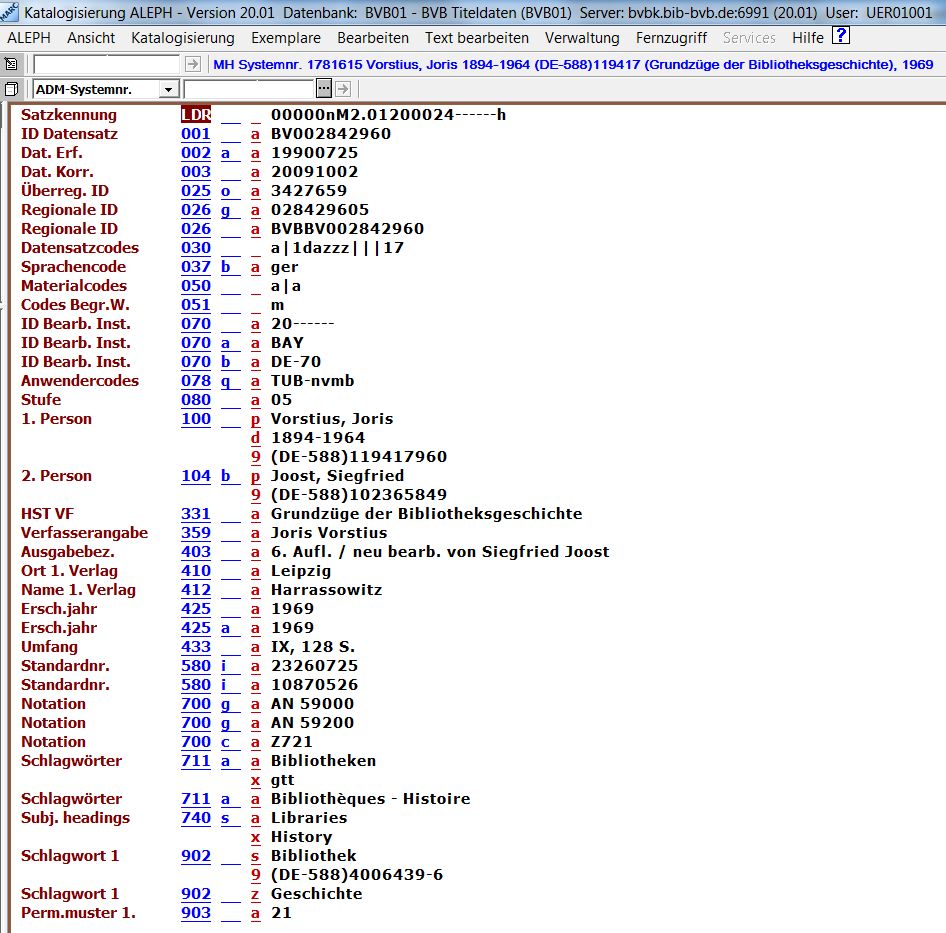Click the ellipsis browse button in second toolbar row

[x=324, y=89]
